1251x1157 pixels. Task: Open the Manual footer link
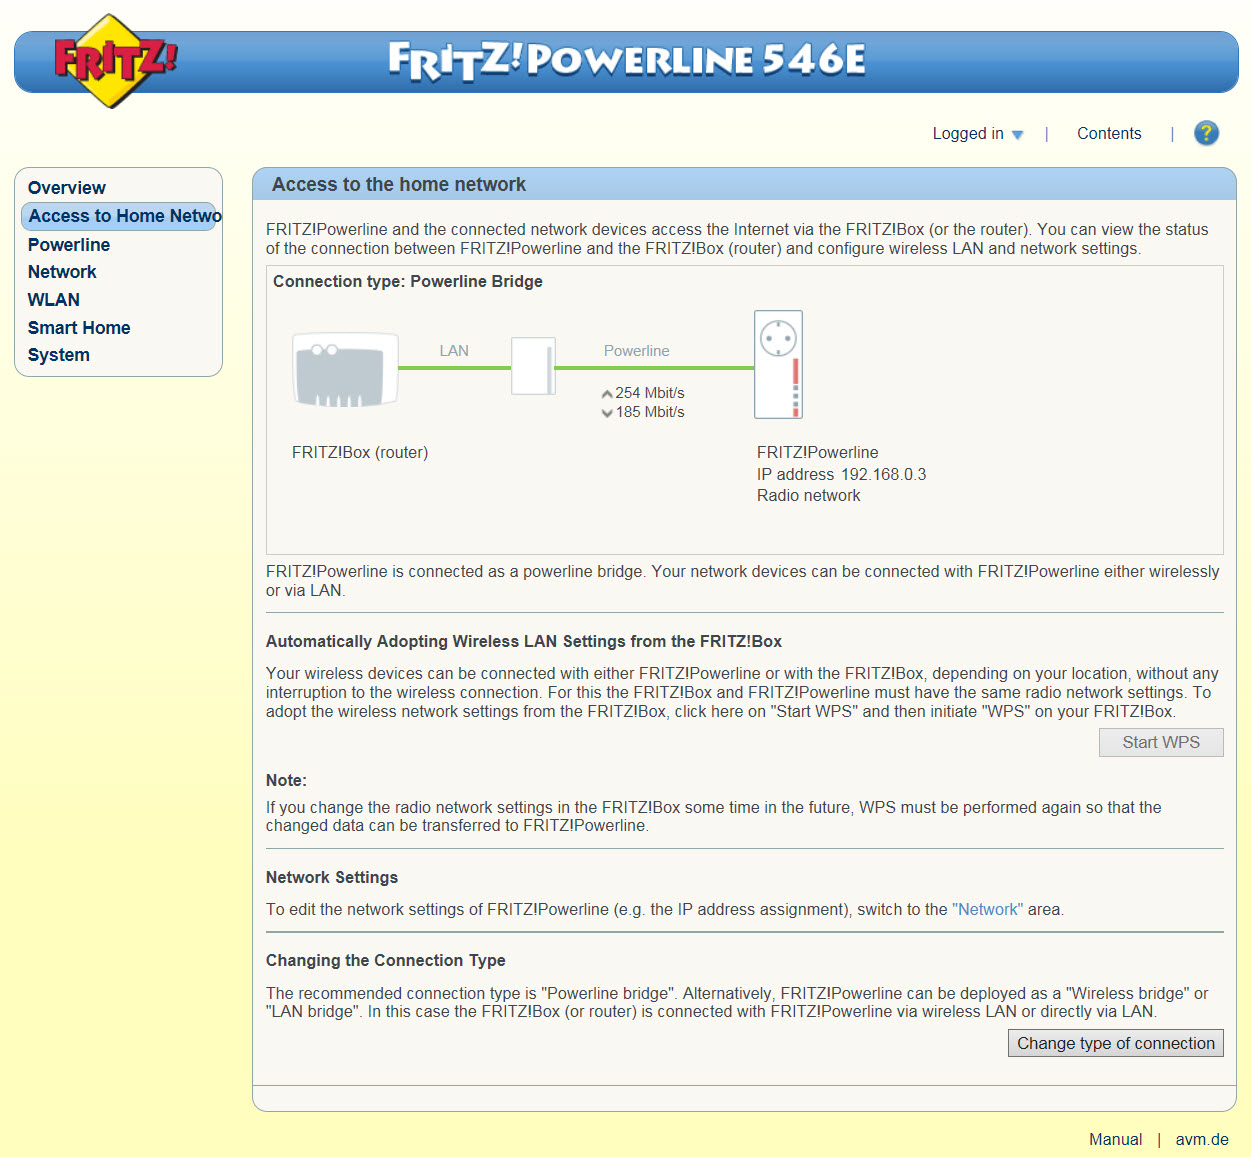tap(1115, 1140)
